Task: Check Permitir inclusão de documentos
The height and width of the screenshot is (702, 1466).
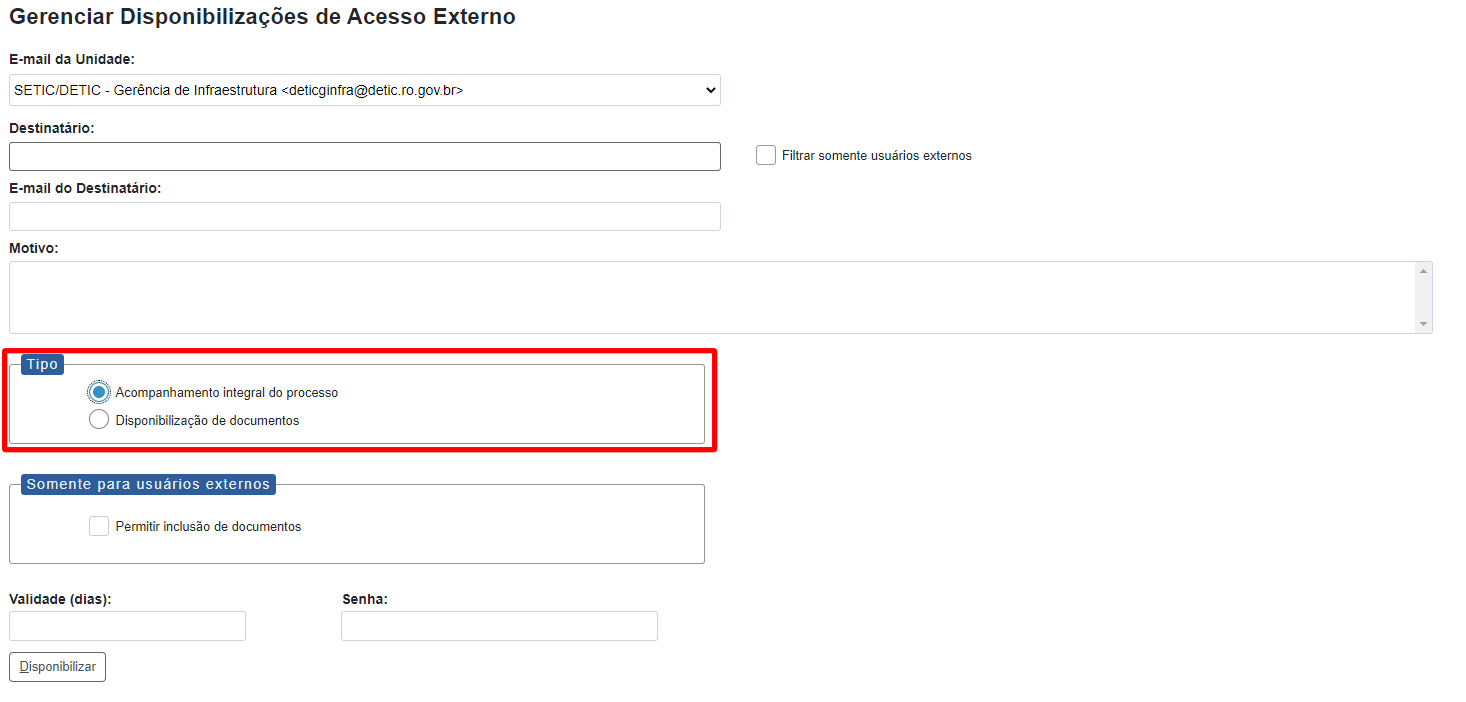Action: (99, 525)
